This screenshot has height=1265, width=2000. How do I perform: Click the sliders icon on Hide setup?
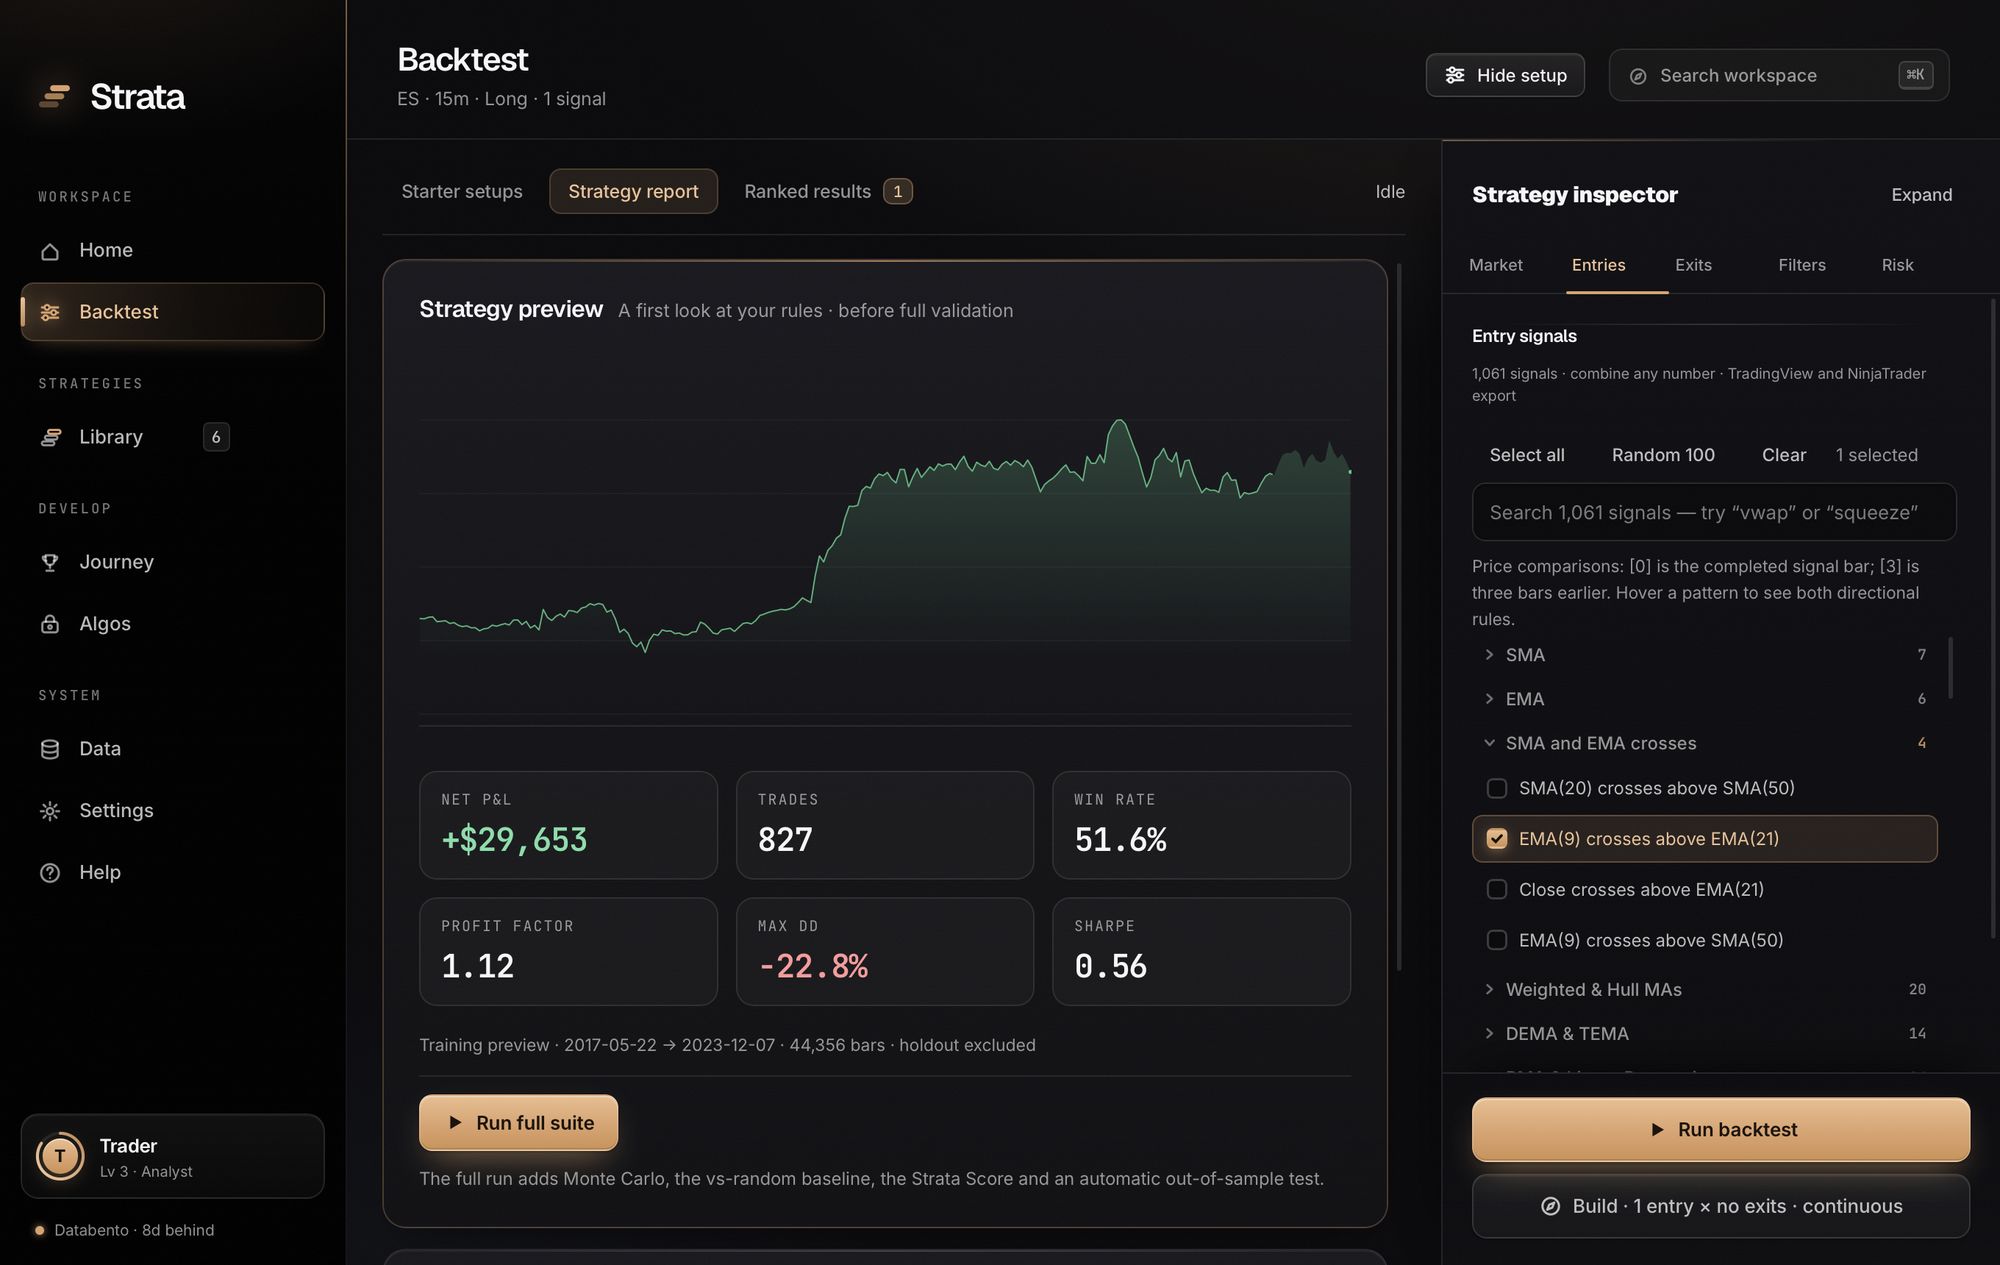1455,75
